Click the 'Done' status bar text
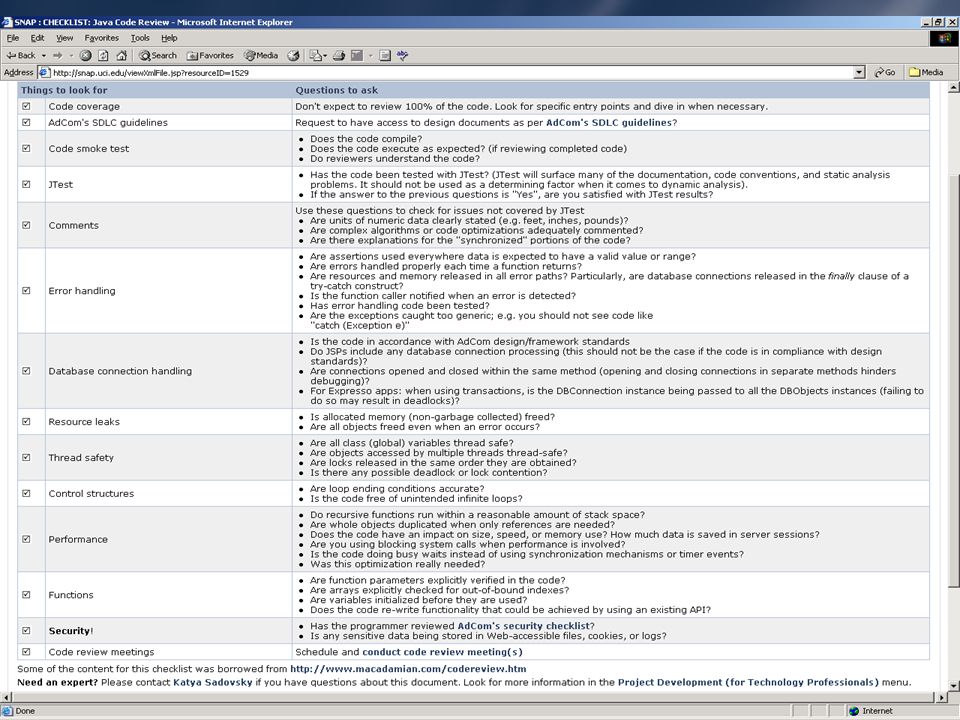This screenshot has width=960, height=720. click(25, 711)
